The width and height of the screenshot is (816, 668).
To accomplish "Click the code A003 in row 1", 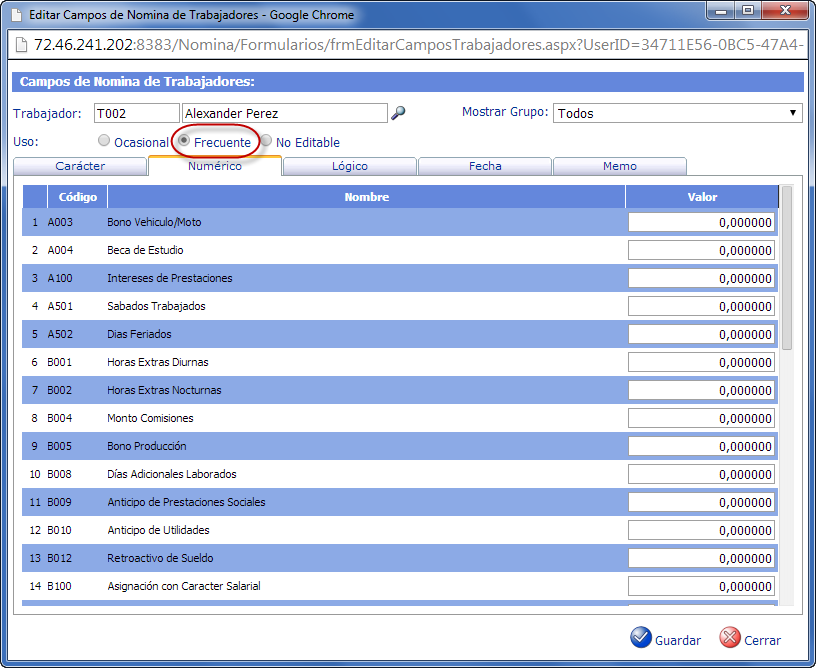I will (x=60, y=222).
